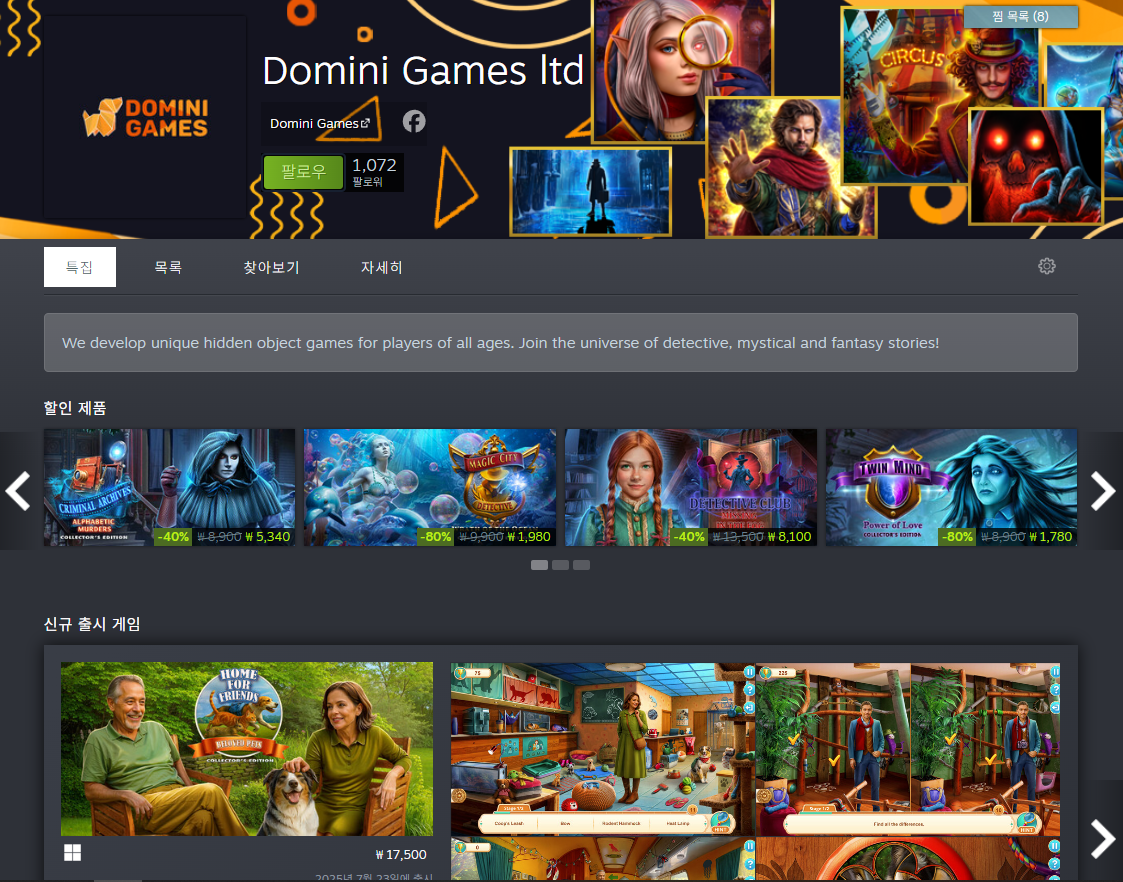Click the ₩5,340 discounted price
Screen dimensions: 1123x882
coord(268,537)
